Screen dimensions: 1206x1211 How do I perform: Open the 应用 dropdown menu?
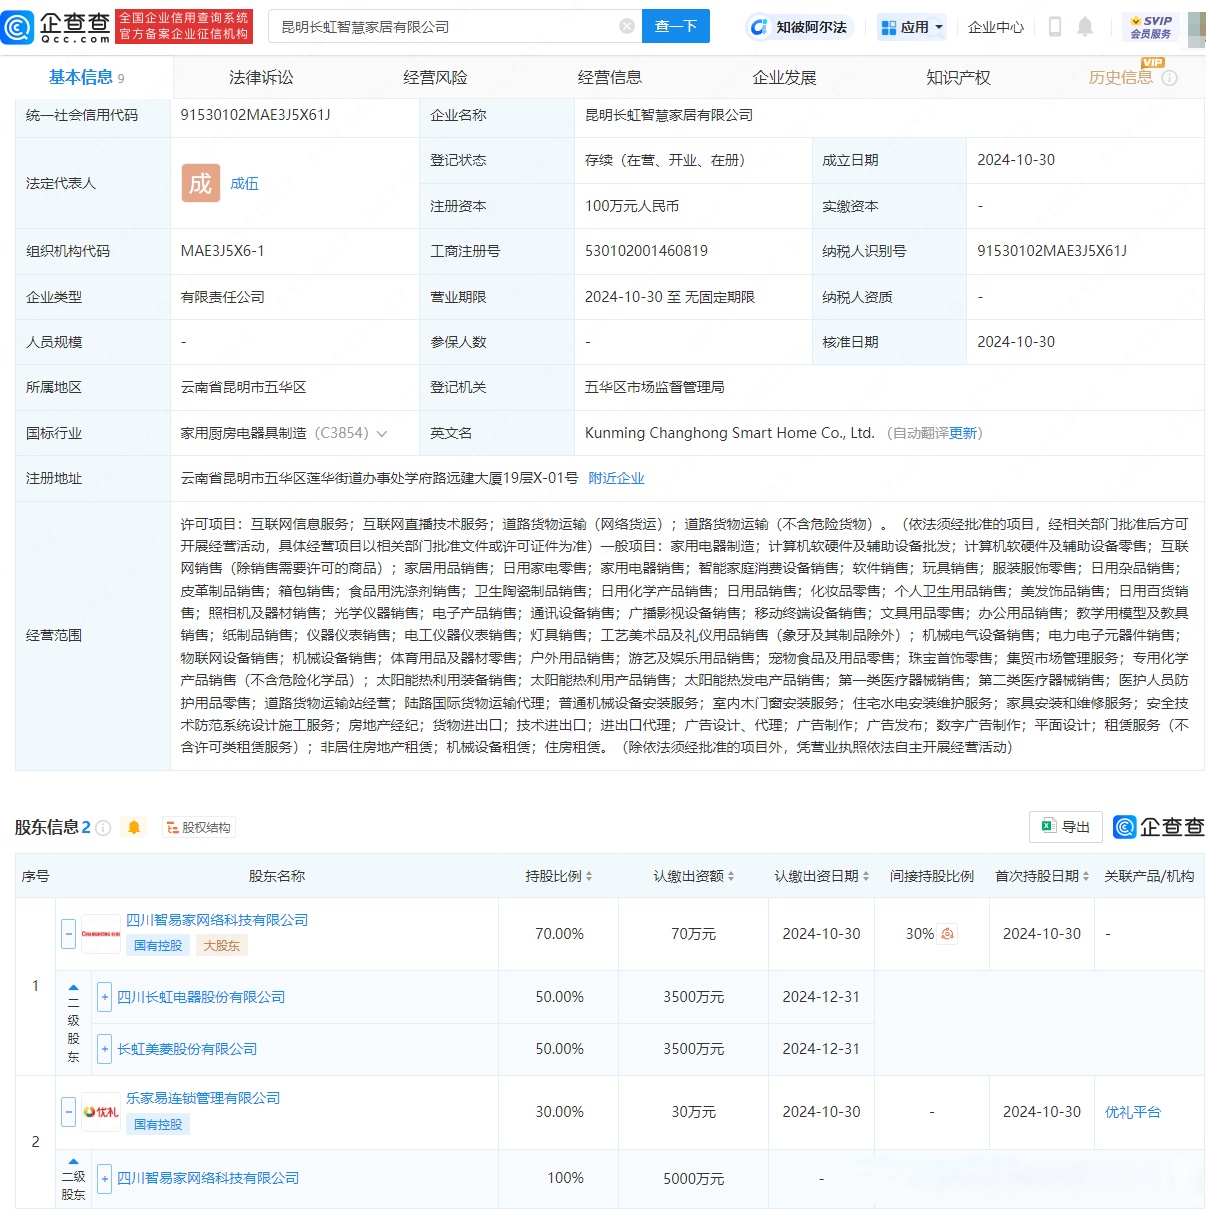pyautogui.click(x=912, y=27)
